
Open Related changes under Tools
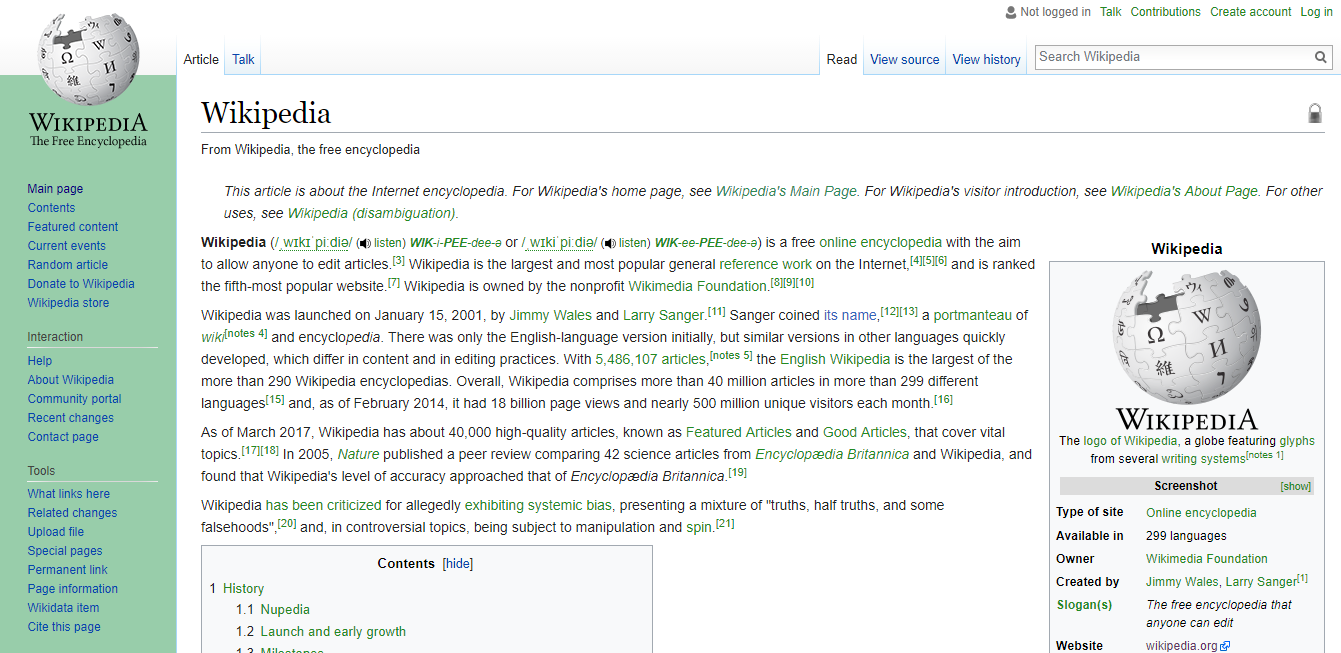coord(72,513)
